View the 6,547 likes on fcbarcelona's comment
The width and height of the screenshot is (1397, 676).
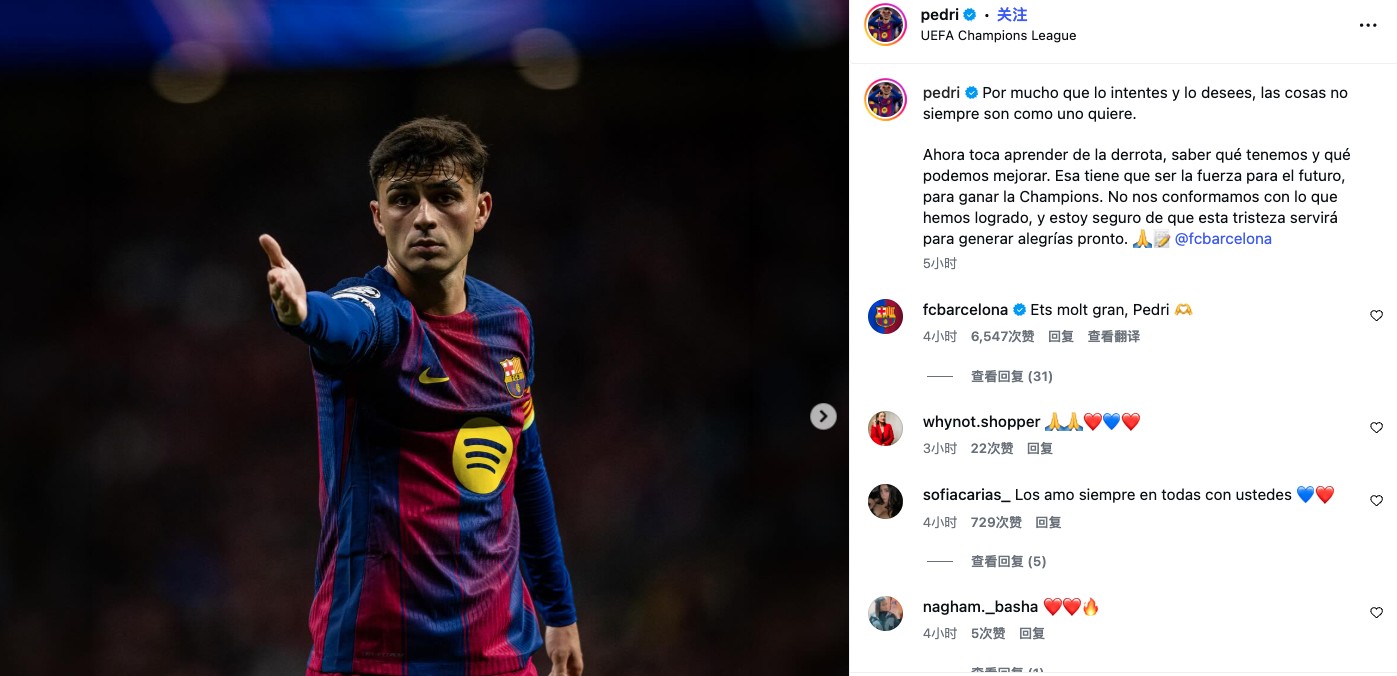pos(1002,337)
